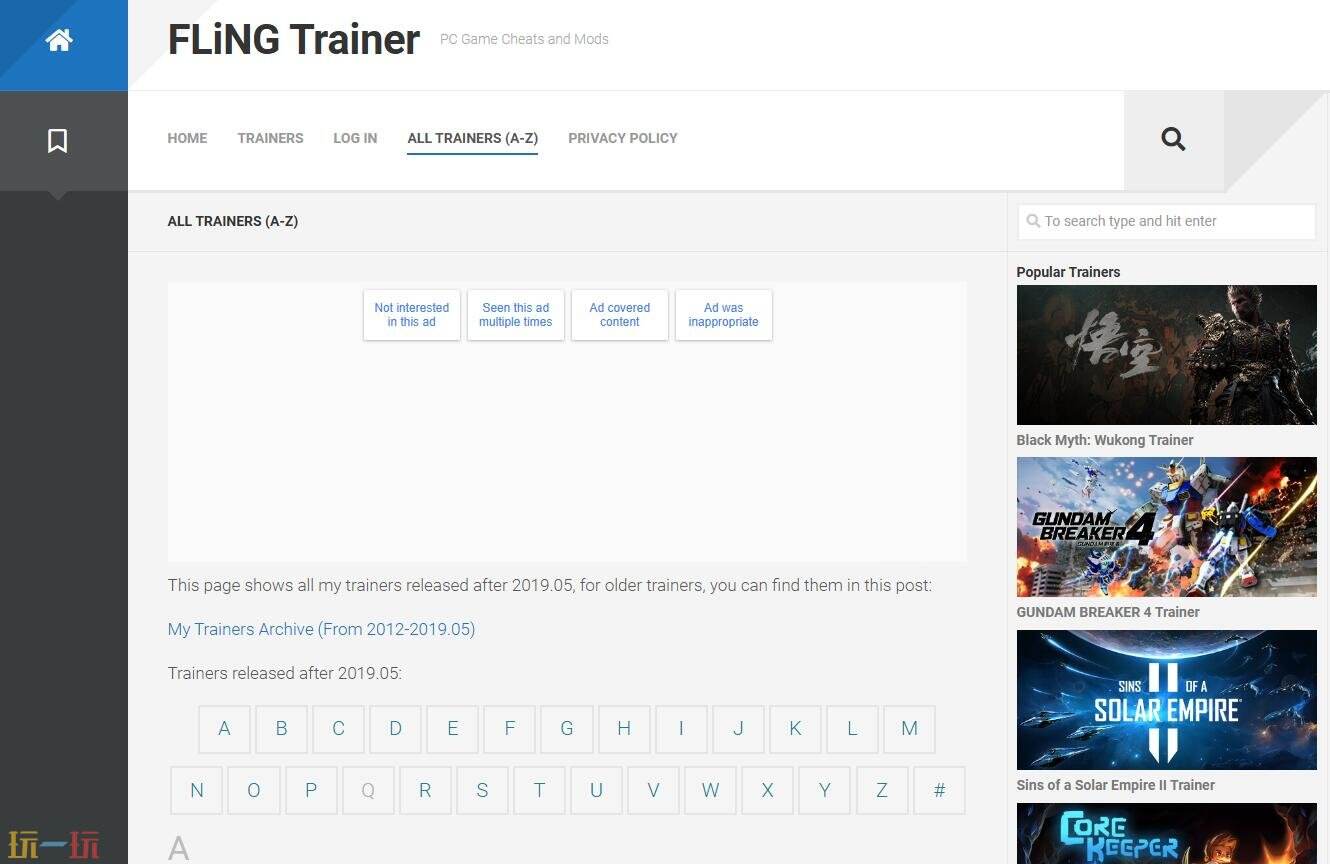Report 'Ad covered content' option
The width and height of the screenshot is (1330, 864).
(619, 315)
